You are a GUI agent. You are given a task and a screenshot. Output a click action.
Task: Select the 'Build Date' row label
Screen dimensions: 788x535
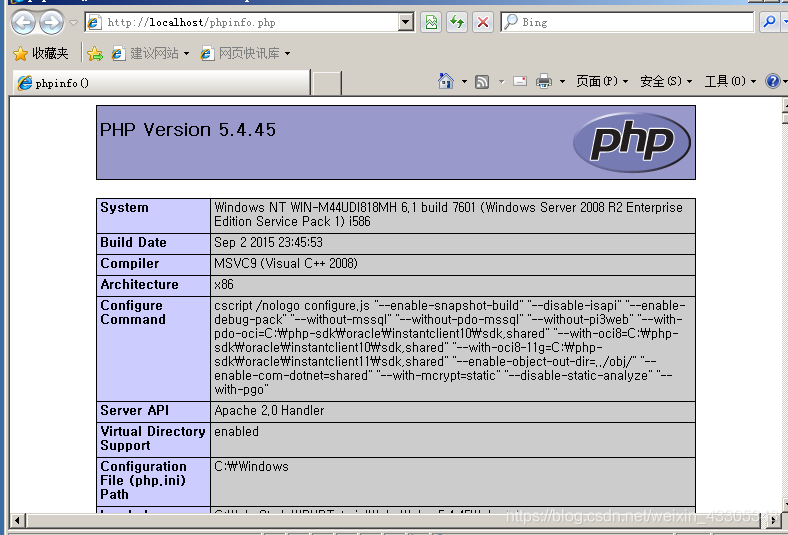click(133, 243)
